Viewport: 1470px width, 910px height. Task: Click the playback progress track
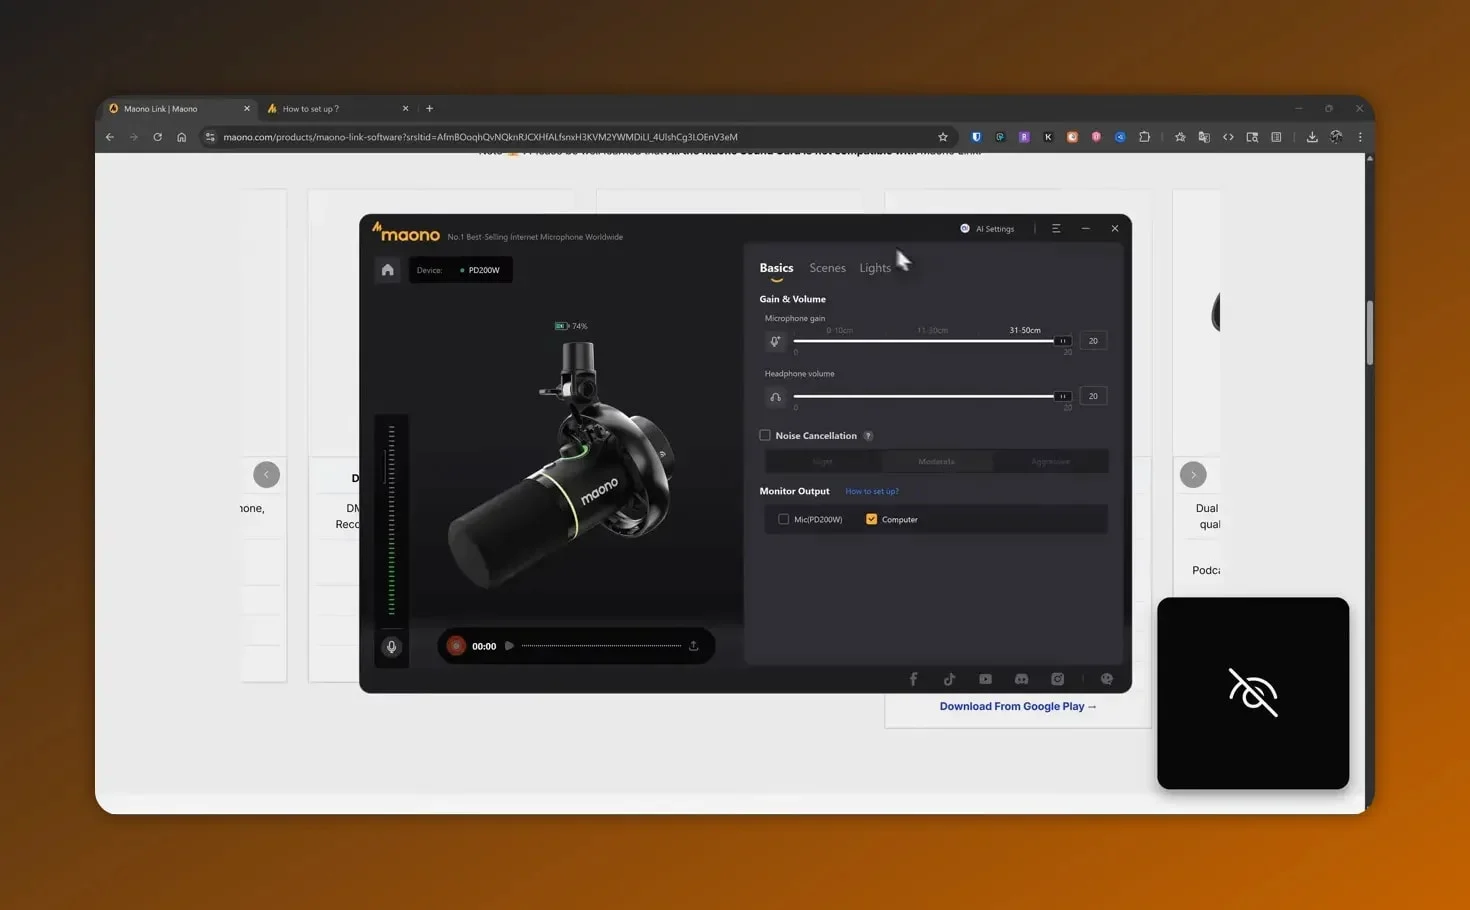pos(601,646)
